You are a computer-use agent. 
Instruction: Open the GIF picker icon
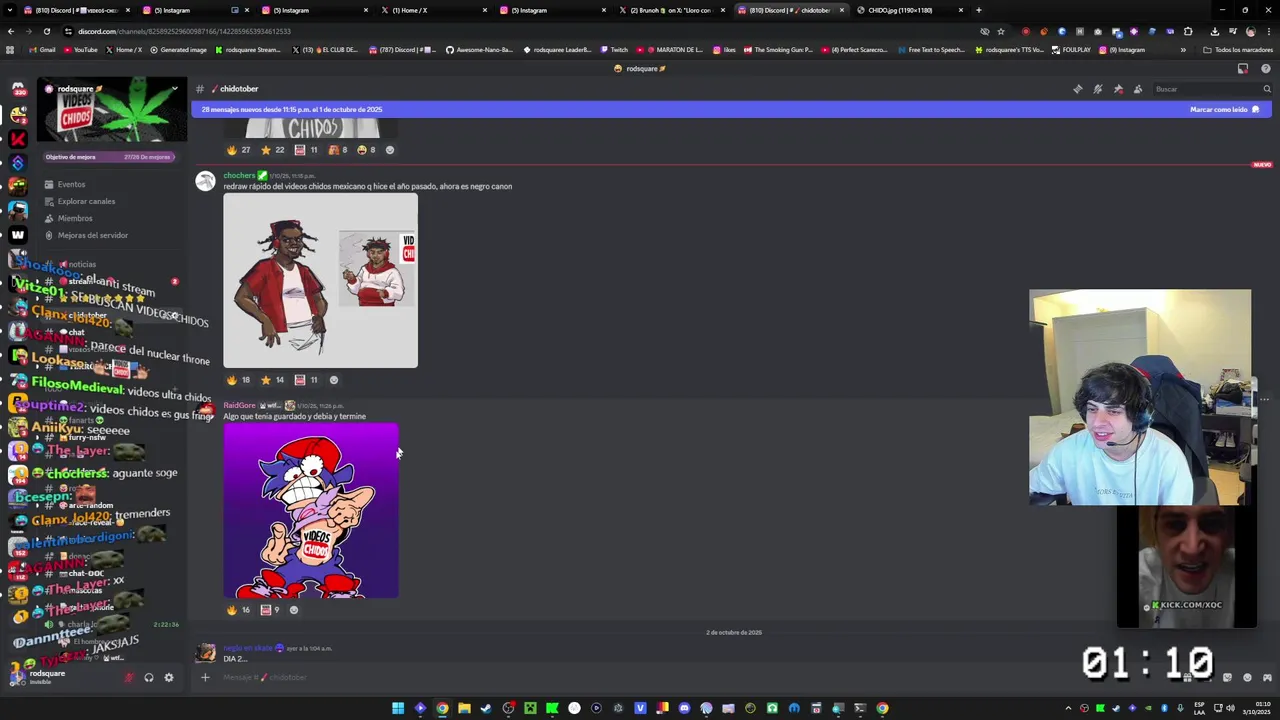point(1207,677)
